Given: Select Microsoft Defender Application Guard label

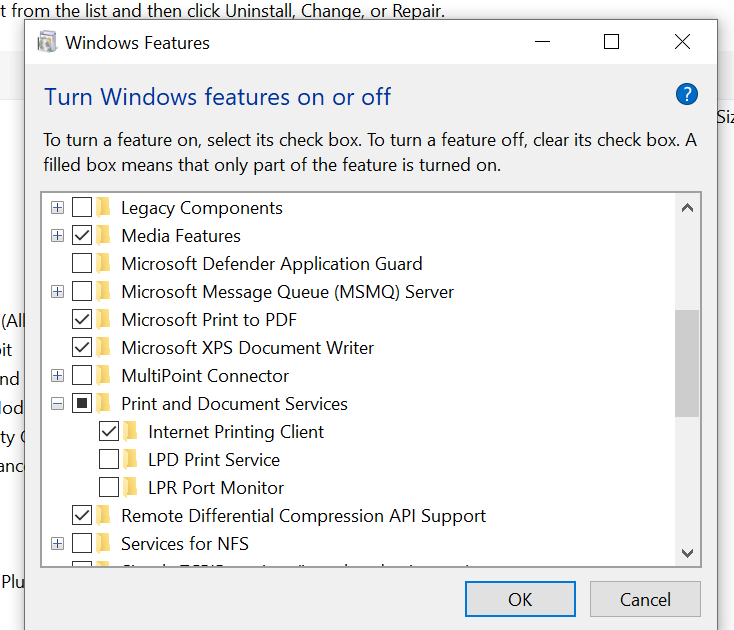Looking at the screenshot, I should pyautogui.click(x=272, y=264).
